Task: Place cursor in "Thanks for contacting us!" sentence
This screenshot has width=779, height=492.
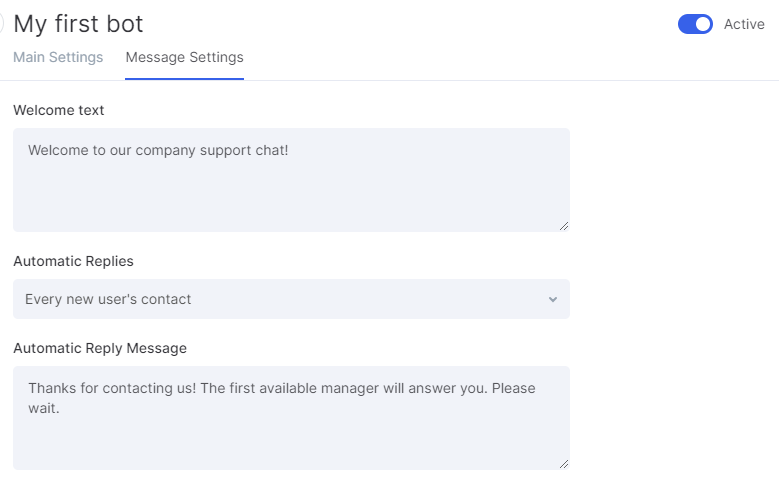Action: pyautogui.click(x=112, y=388)
